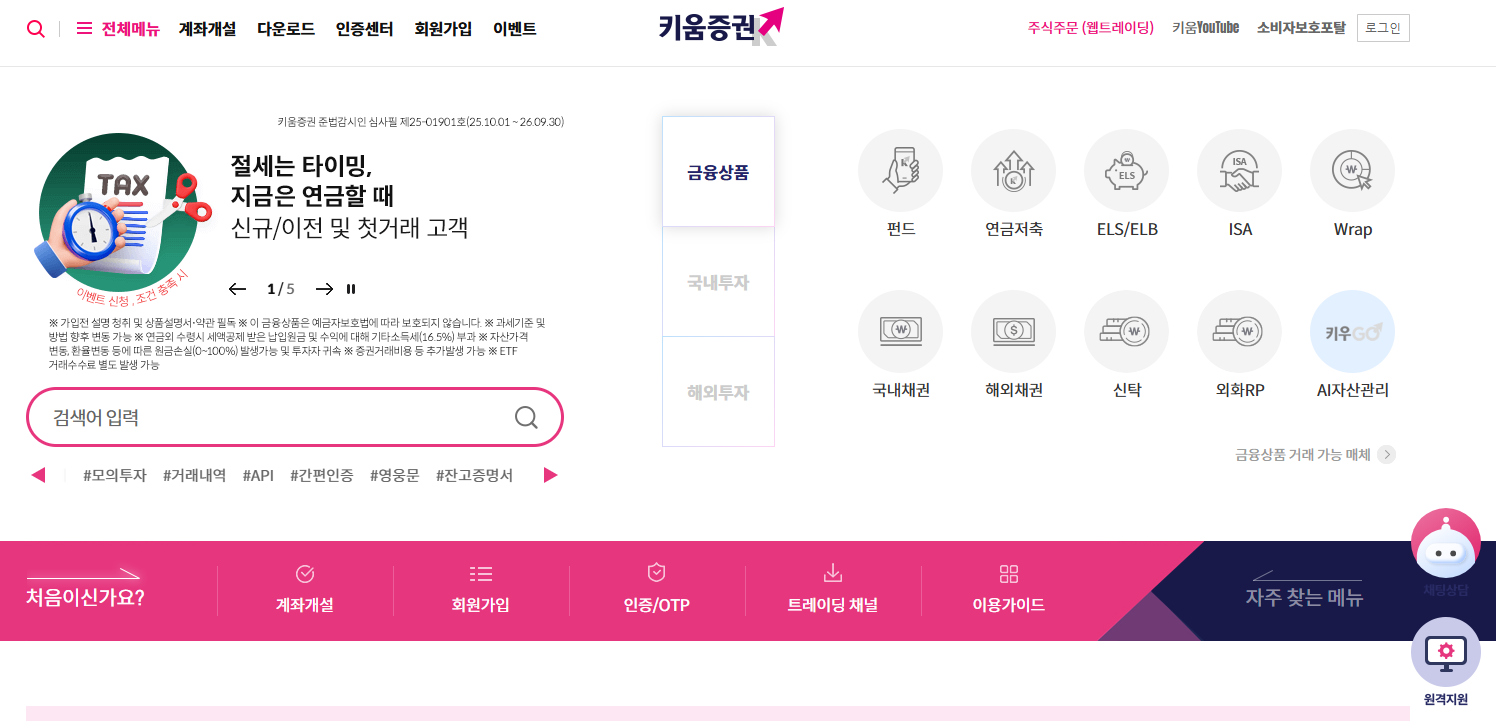Expand the 전체메뉴 hamburger menu
Image resolution: width=1496 pixels, height=721 pixels.
tap(84, 28)
